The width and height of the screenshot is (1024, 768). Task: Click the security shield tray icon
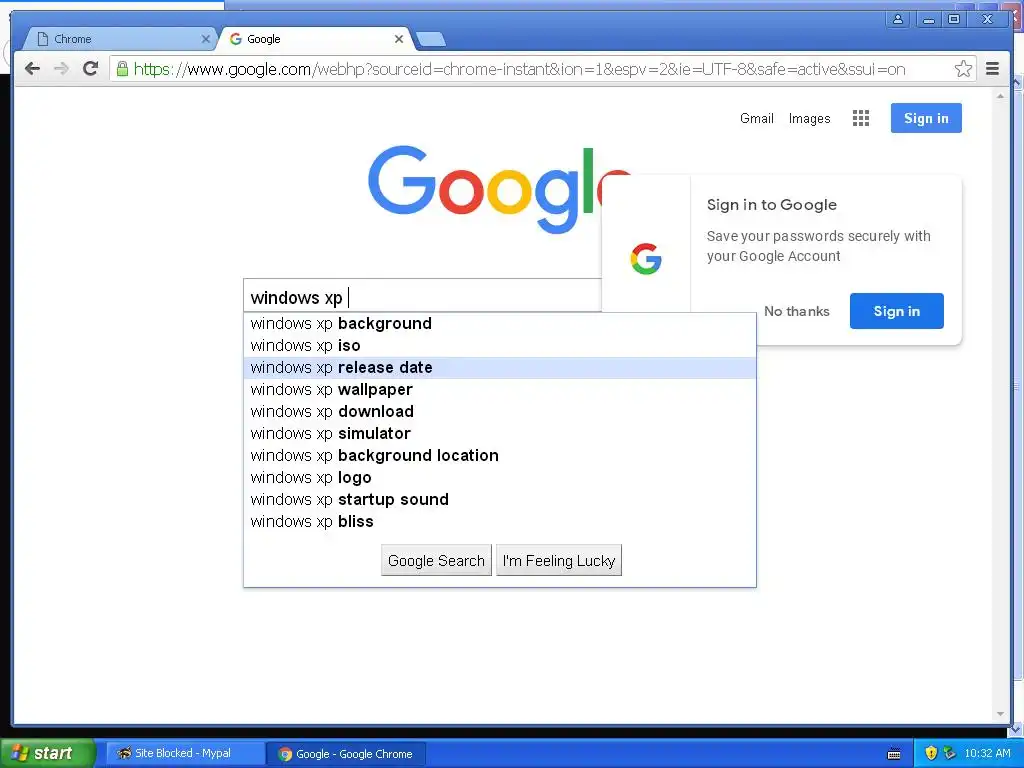[x=931, y=754]
